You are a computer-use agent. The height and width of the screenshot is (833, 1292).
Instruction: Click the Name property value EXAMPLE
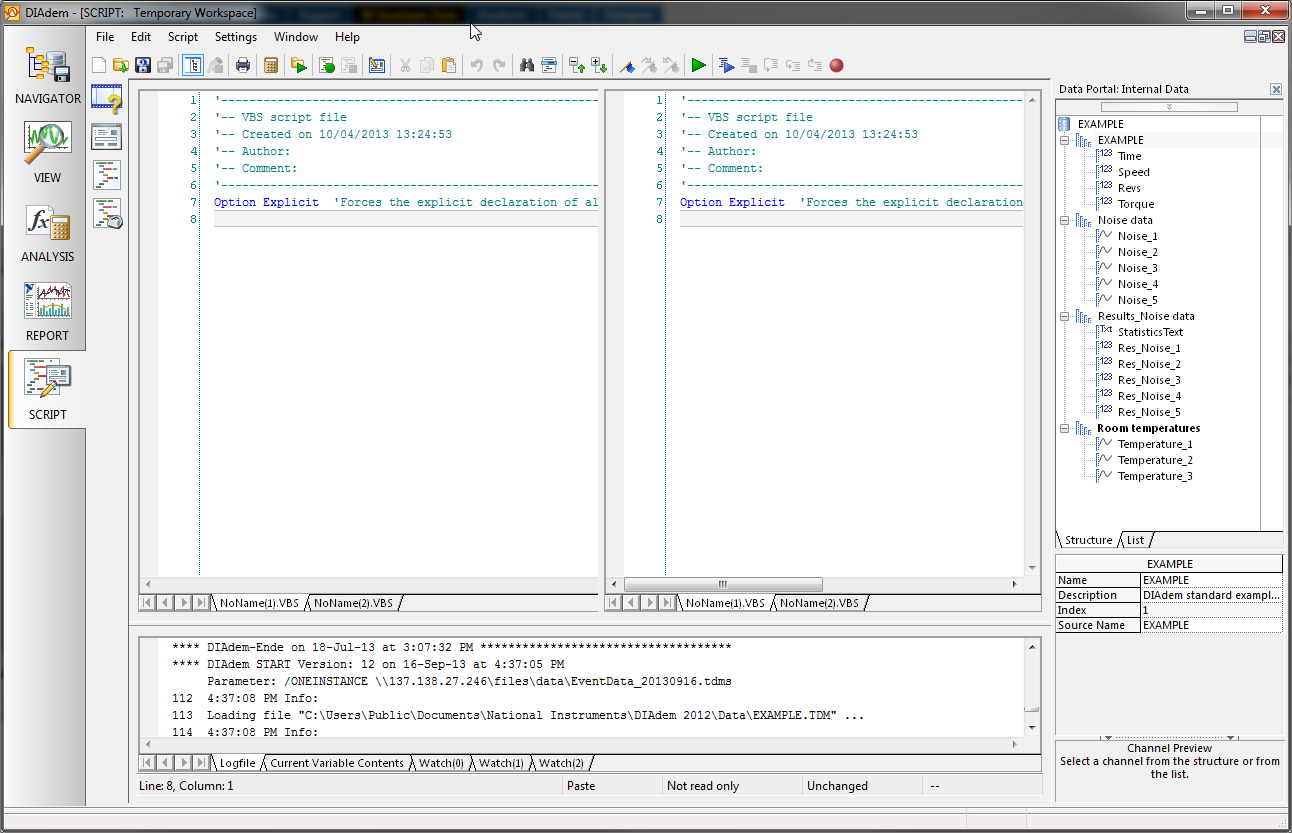click(1212, 580)
